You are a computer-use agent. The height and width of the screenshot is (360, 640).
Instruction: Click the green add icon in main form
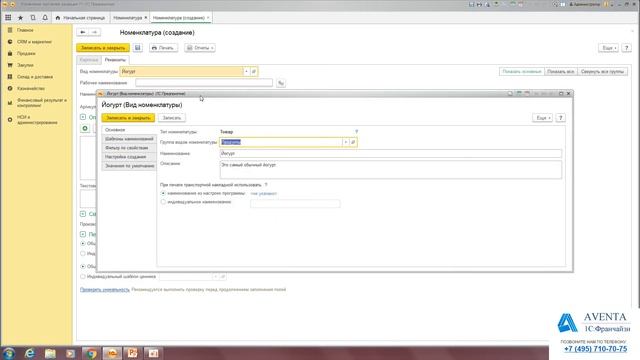(85, 128)
